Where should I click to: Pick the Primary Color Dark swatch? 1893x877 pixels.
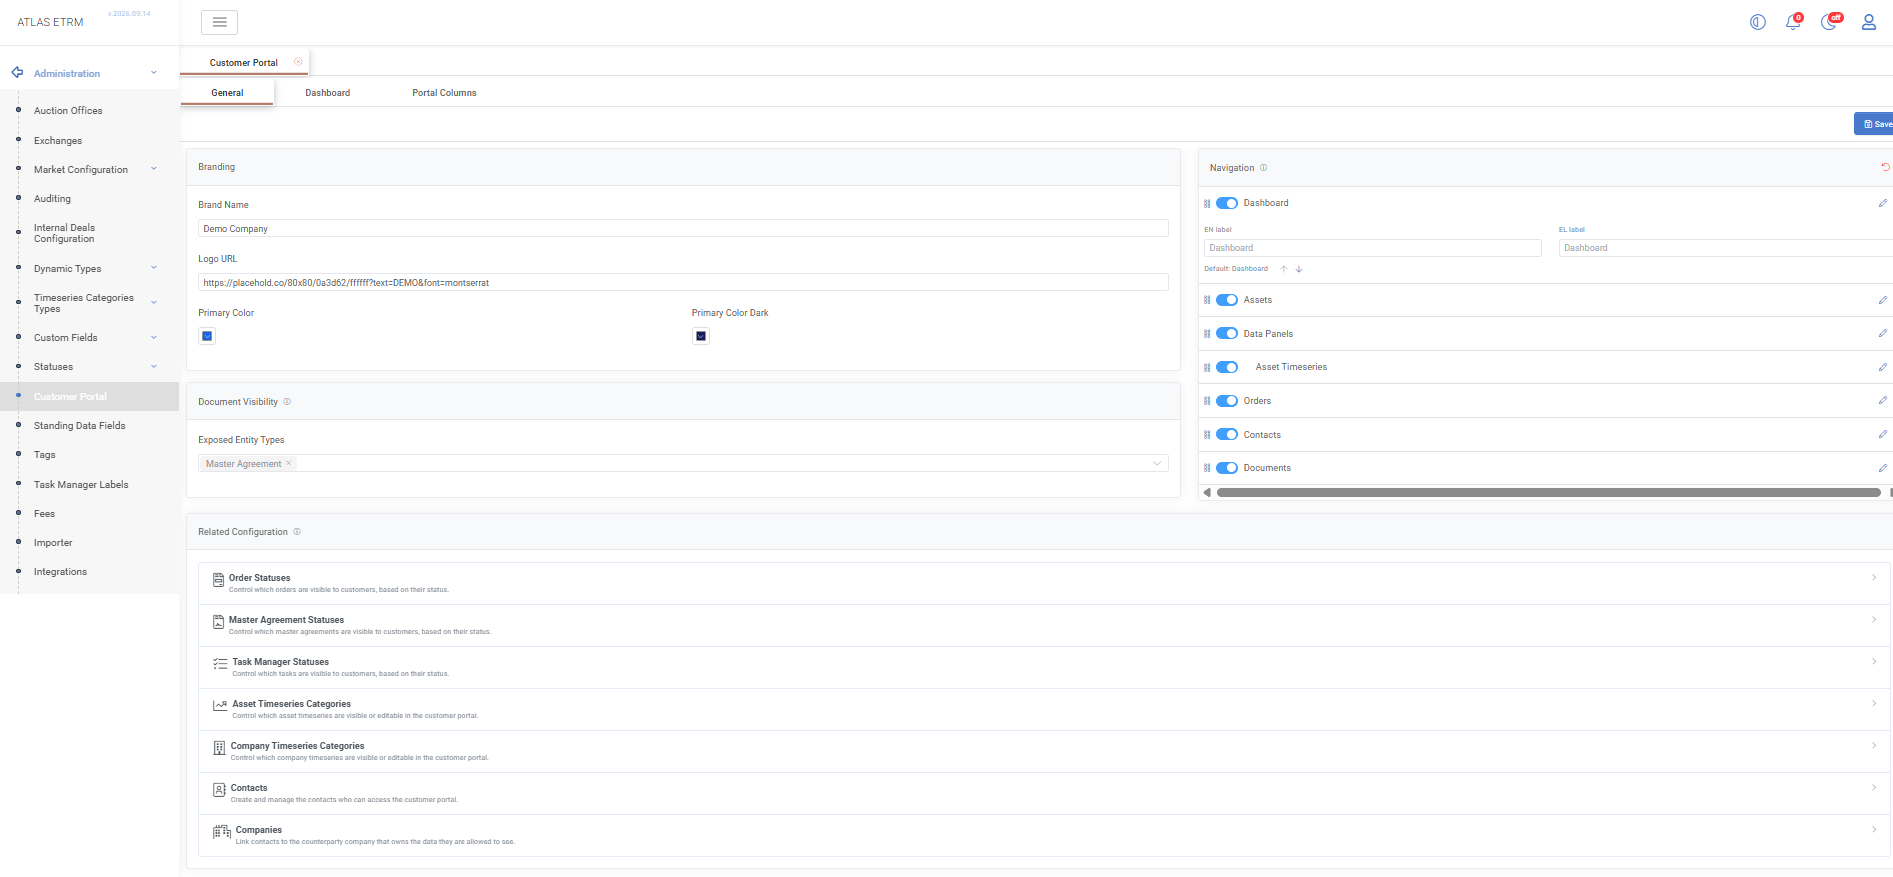click(x=701, y=336)
